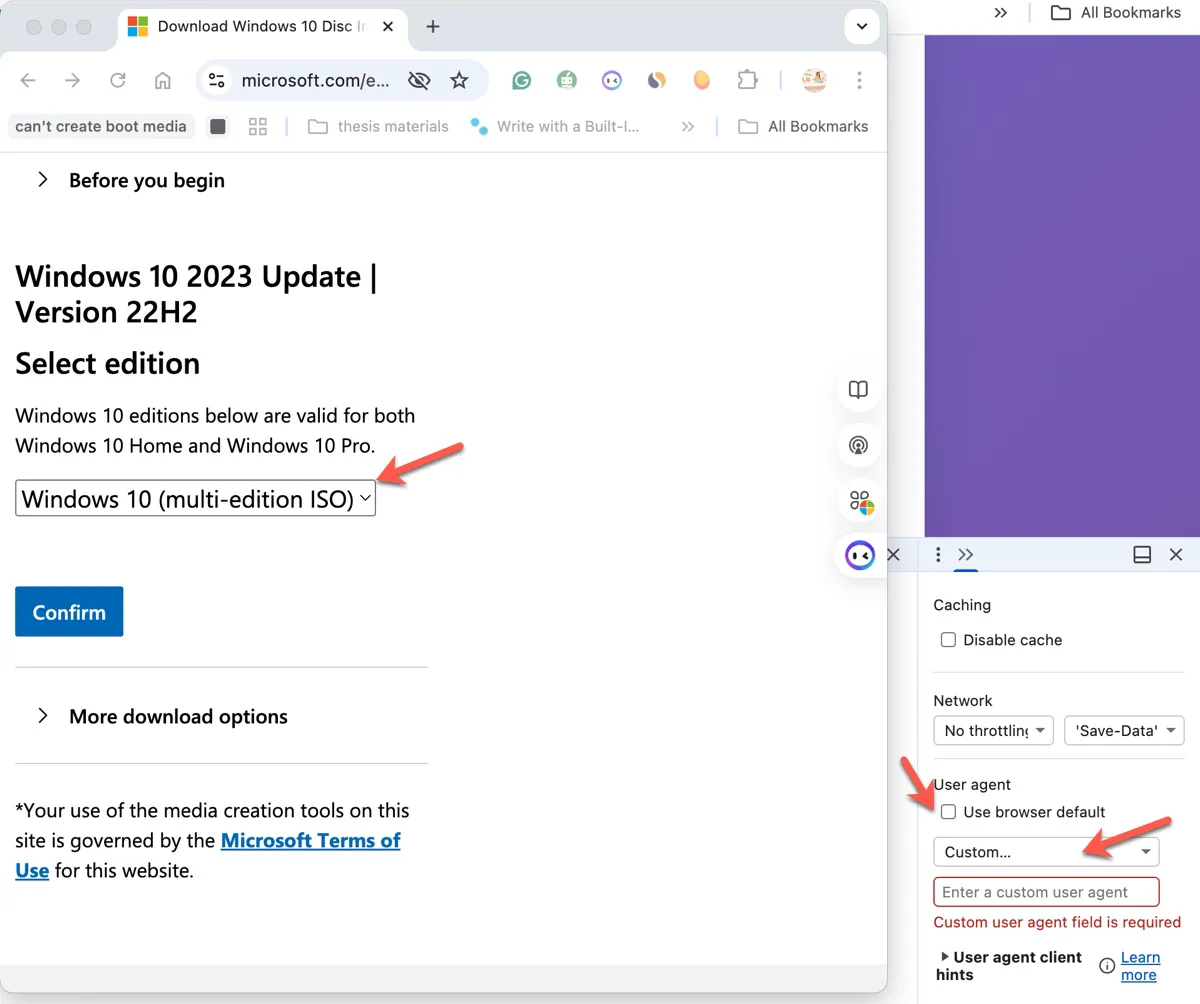Toggle the DevTools dock layout icon
1200x1004 pixels.
1142,554
